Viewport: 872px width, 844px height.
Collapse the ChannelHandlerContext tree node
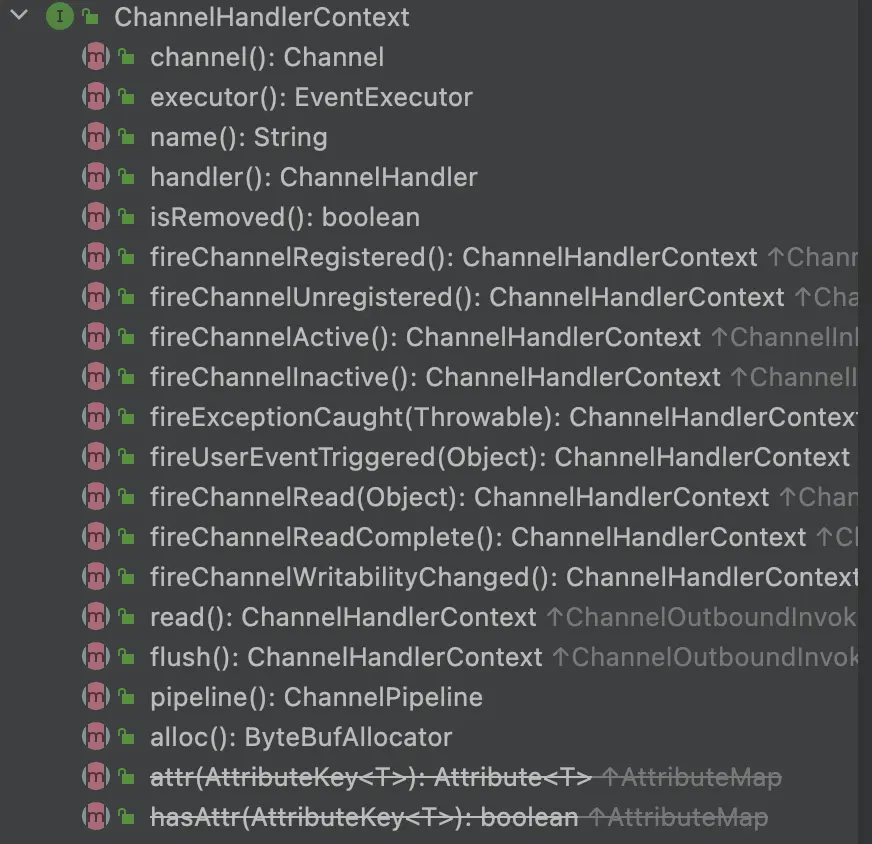coord(18,16)
